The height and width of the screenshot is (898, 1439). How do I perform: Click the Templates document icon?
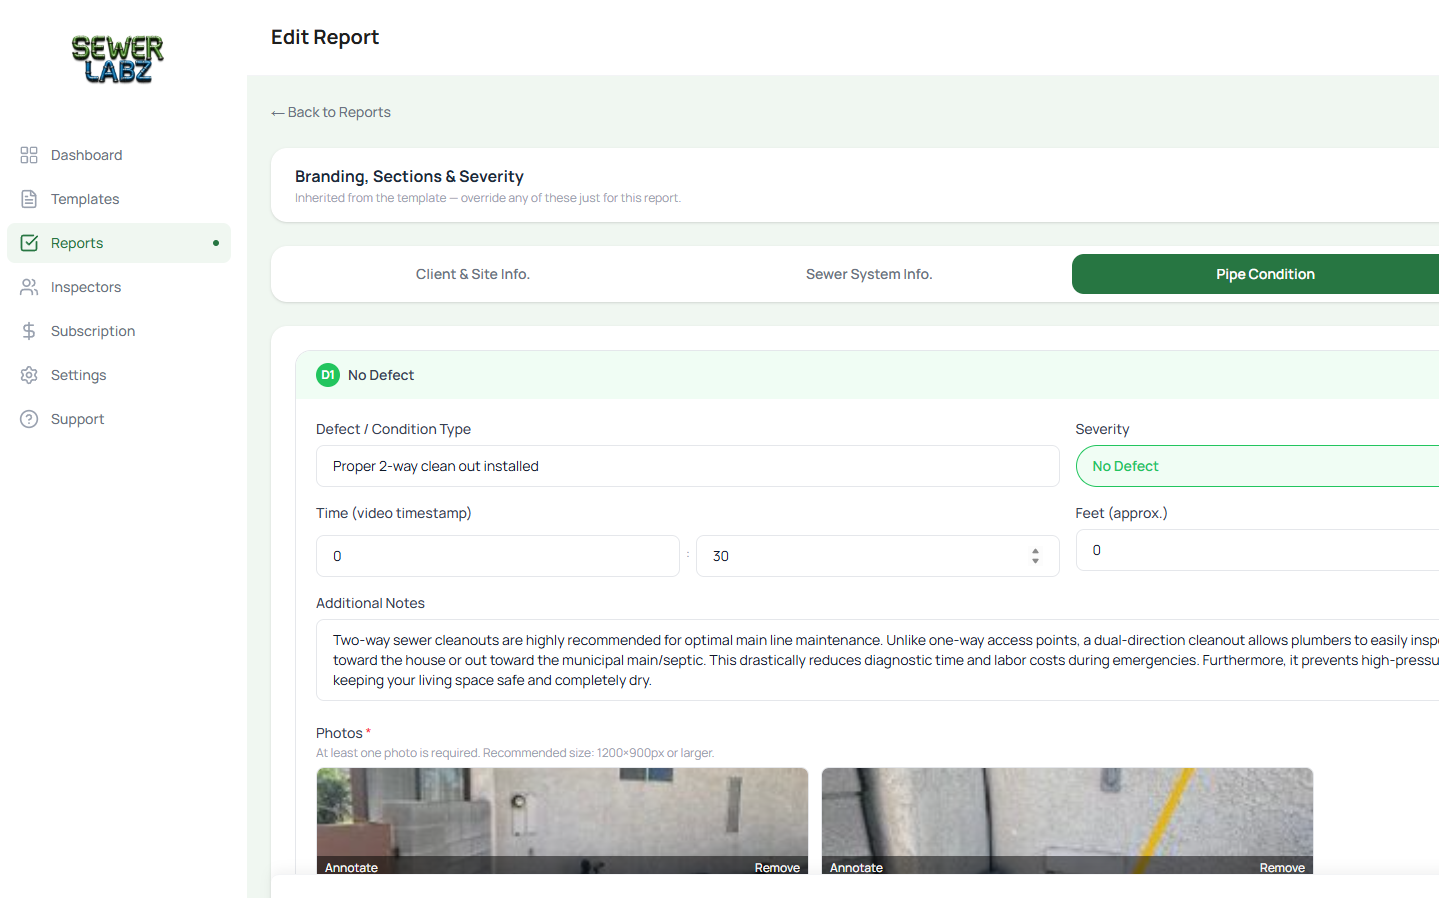pyautogui.click(x=29, y=199)
